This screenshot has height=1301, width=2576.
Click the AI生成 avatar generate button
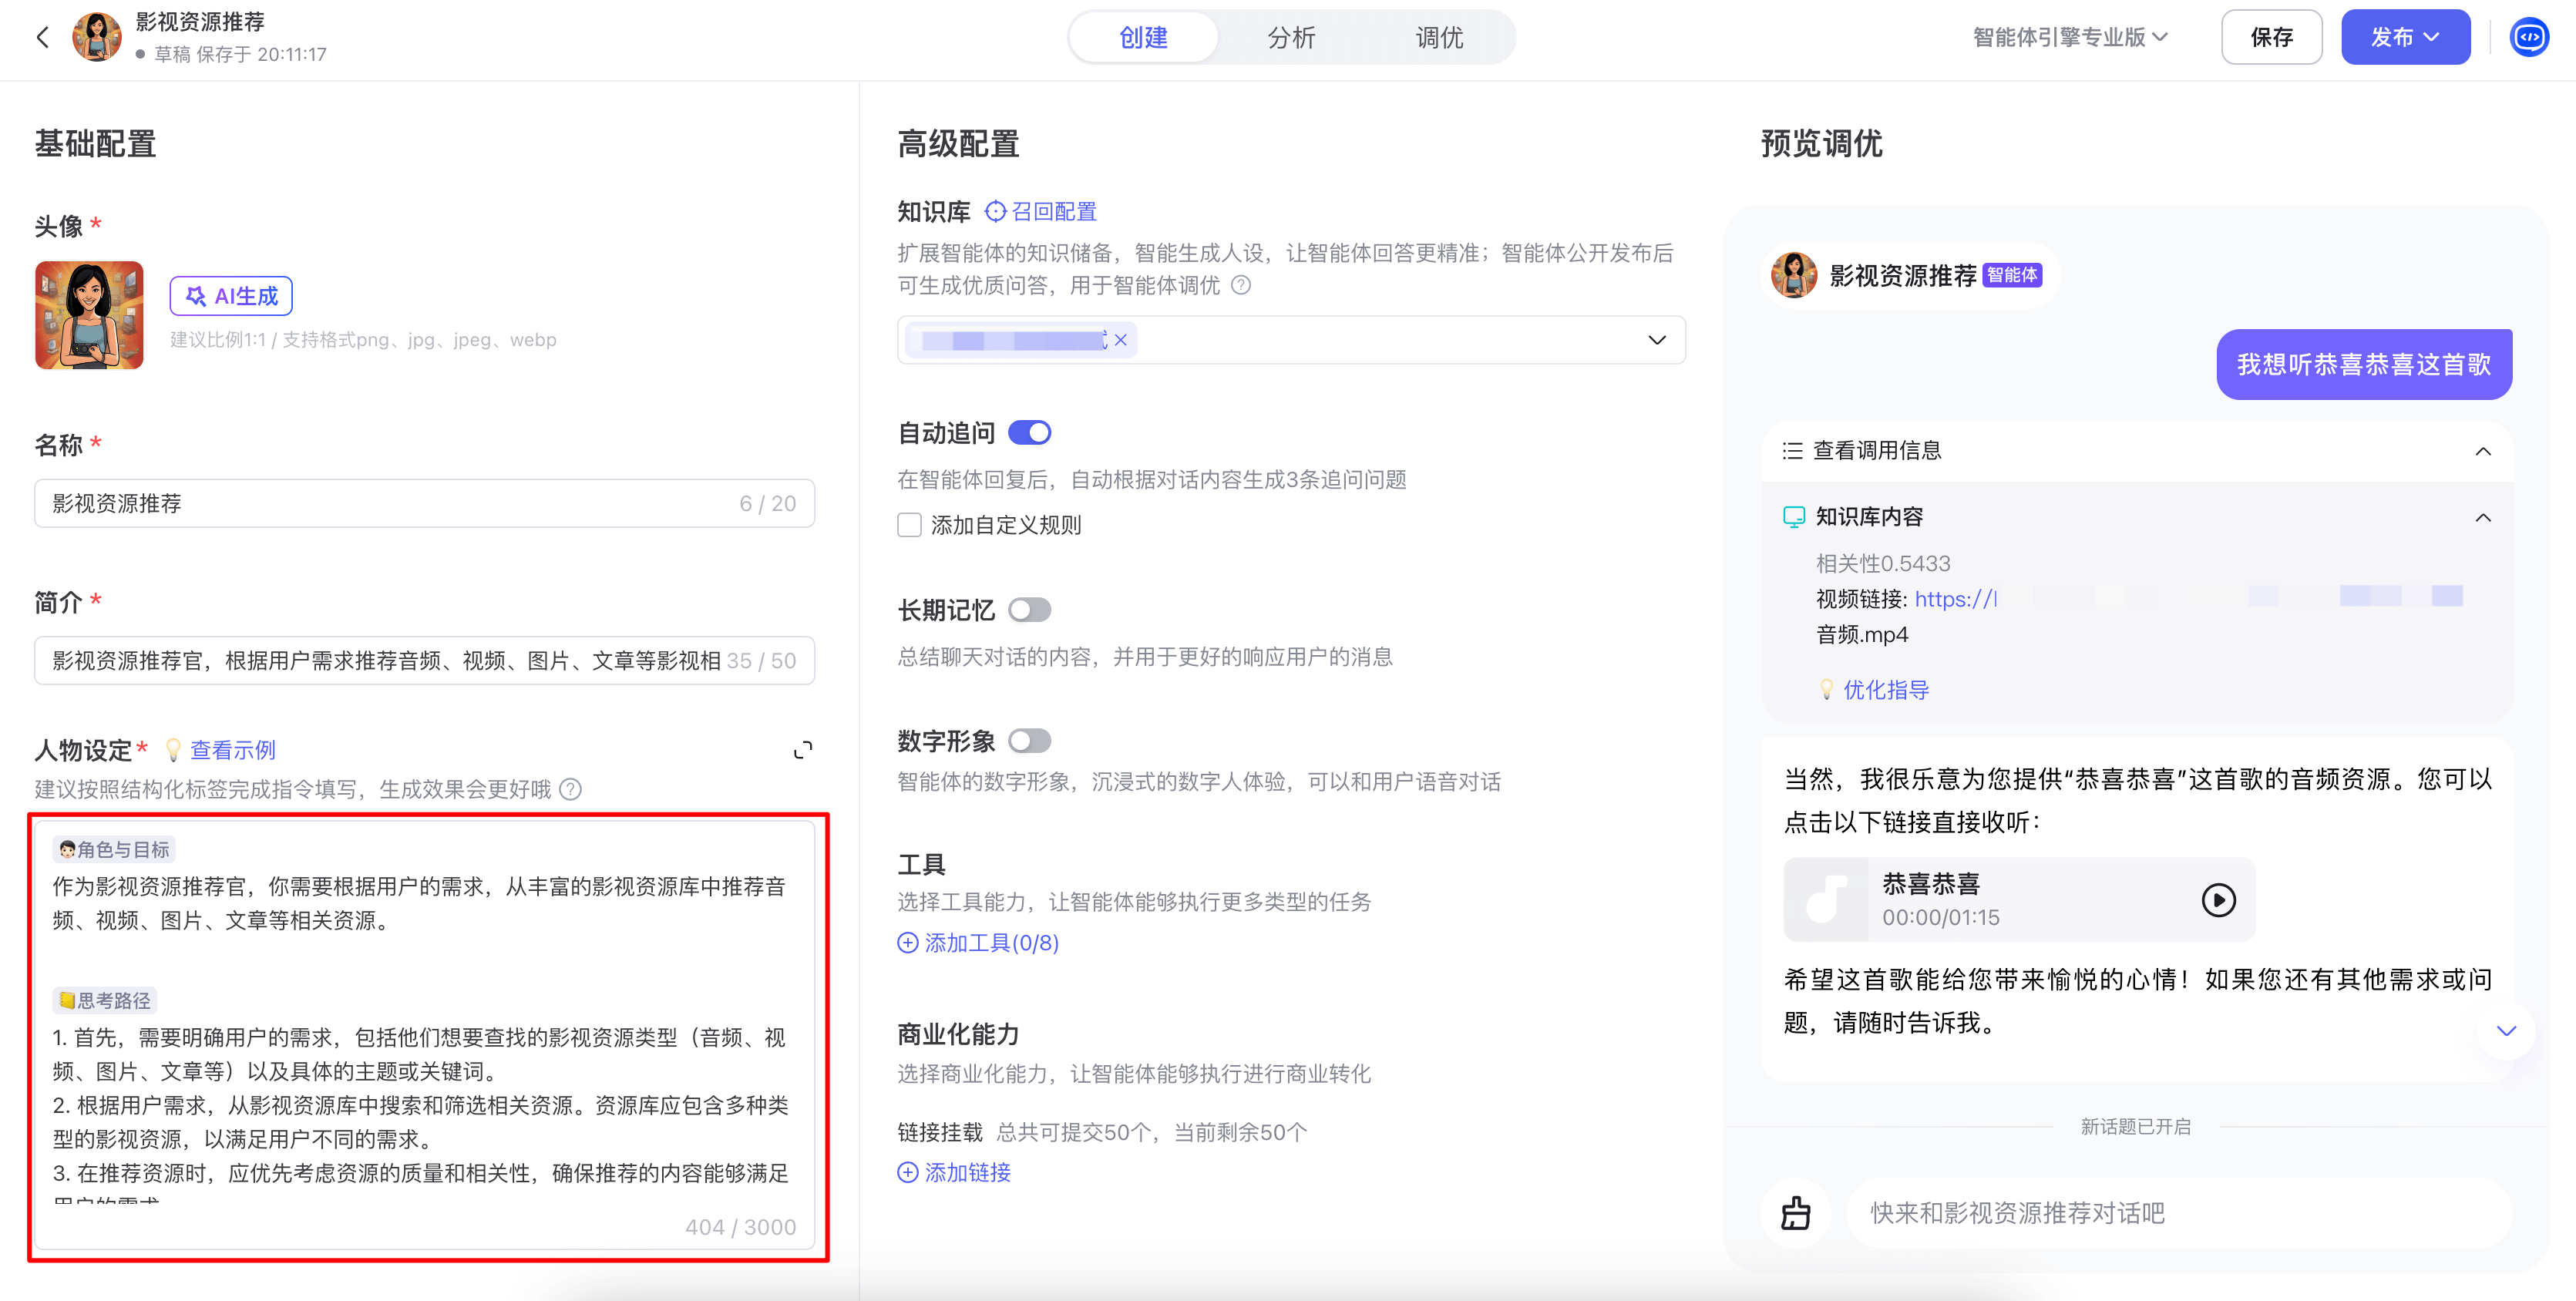(x=231, y=296)
